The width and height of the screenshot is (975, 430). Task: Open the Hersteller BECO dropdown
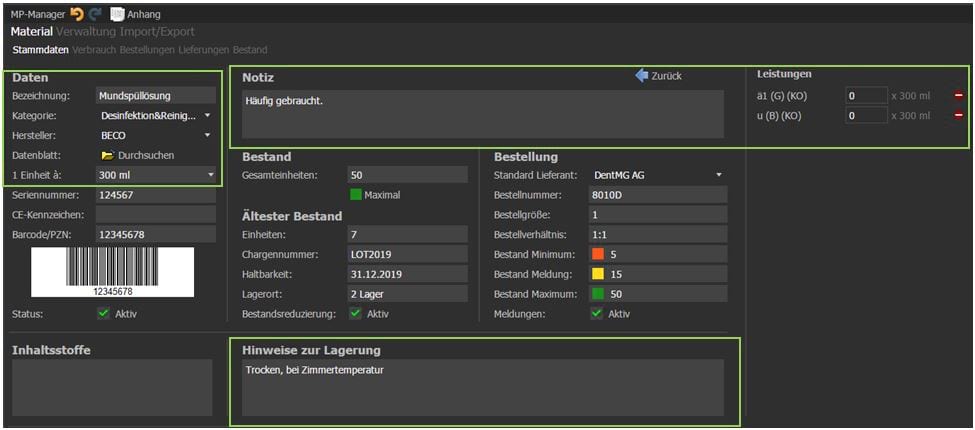click(x=155, y=135)
